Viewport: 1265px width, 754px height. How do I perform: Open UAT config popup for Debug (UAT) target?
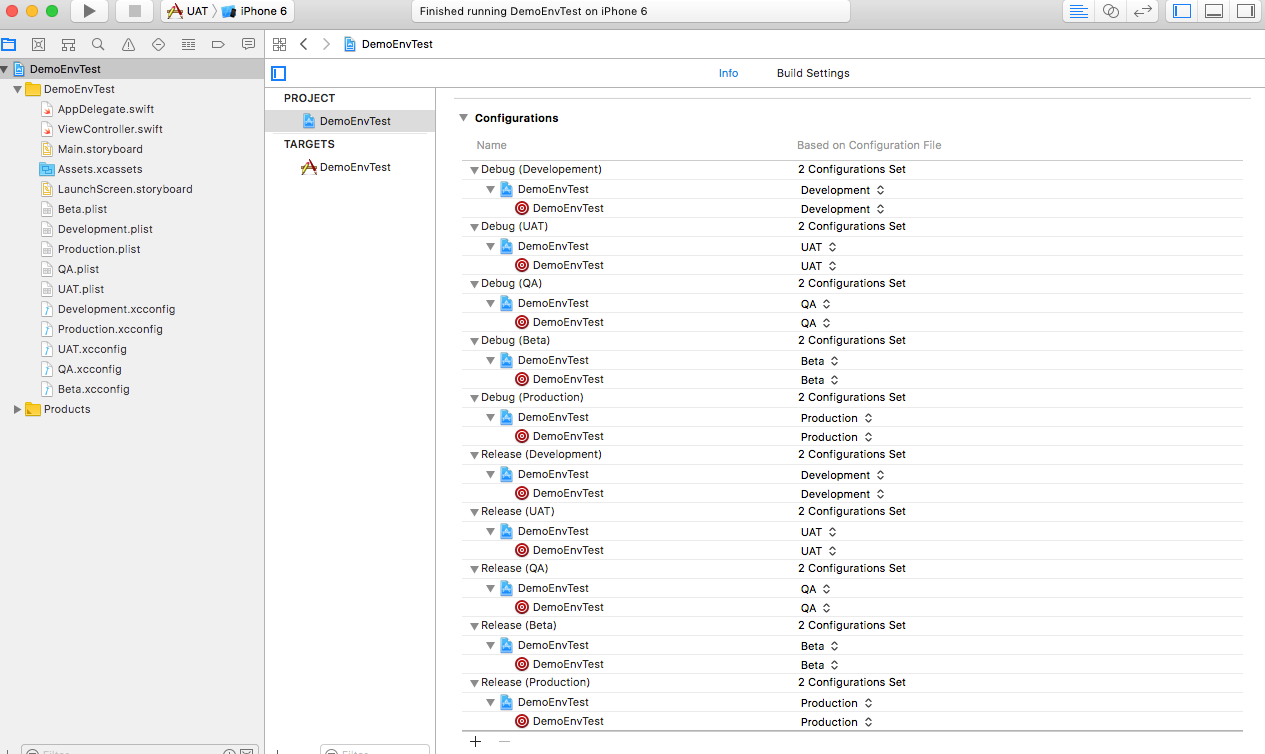[819, 266]
